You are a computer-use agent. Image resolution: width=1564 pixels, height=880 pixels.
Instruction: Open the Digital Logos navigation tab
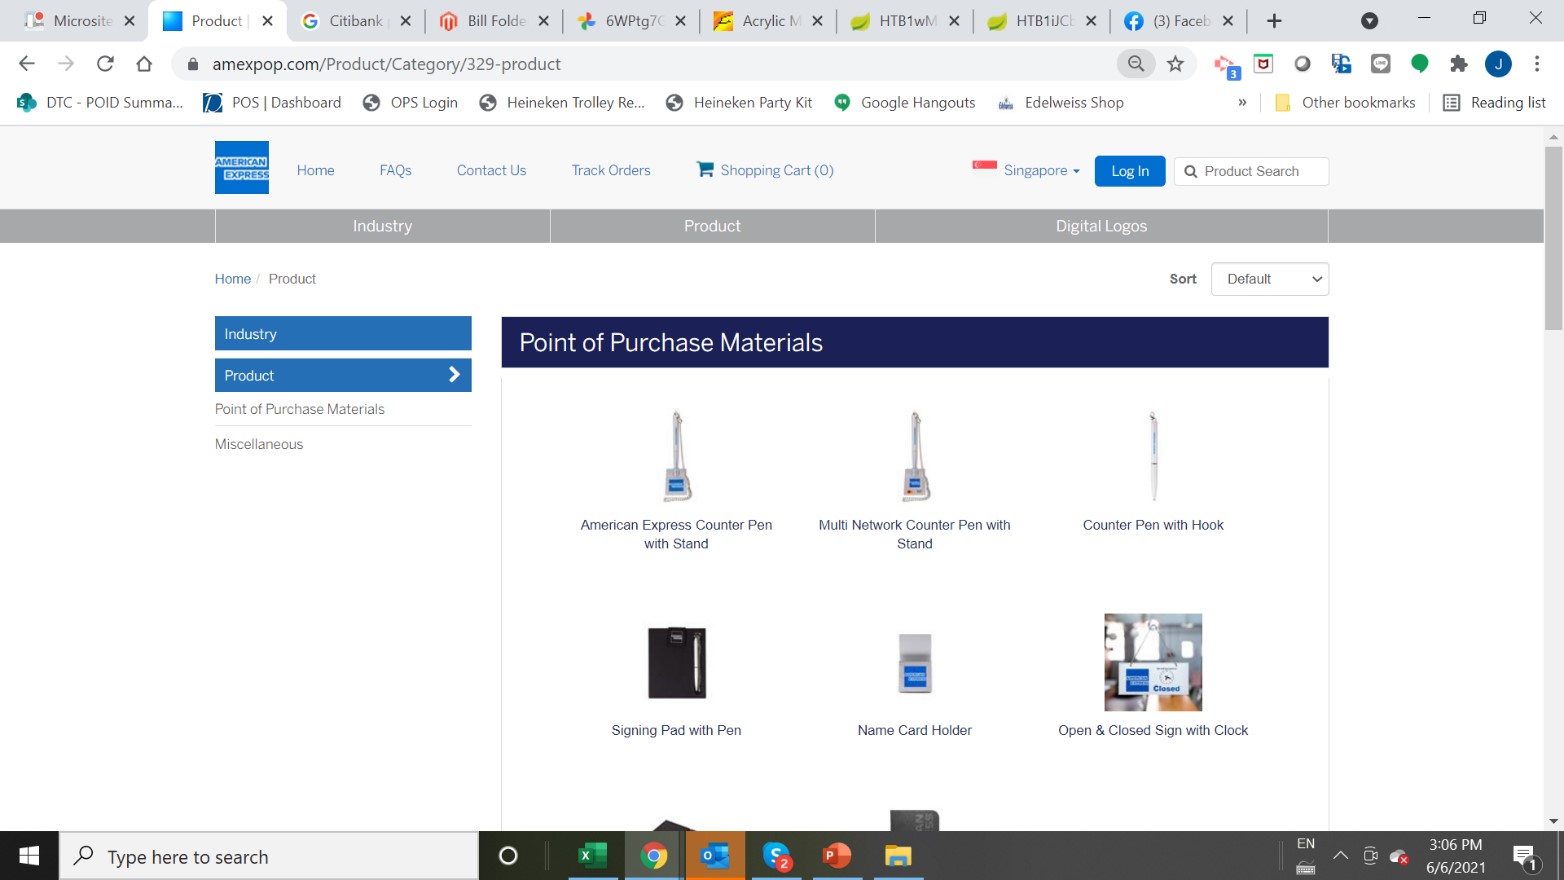pos(1101,226)
